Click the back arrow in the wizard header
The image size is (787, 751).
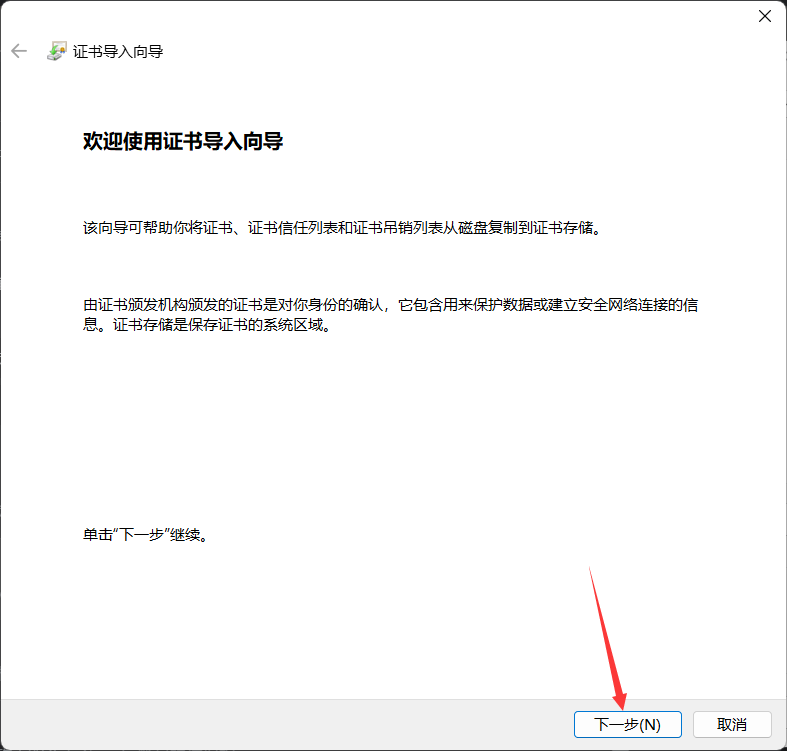pos(19,51)
